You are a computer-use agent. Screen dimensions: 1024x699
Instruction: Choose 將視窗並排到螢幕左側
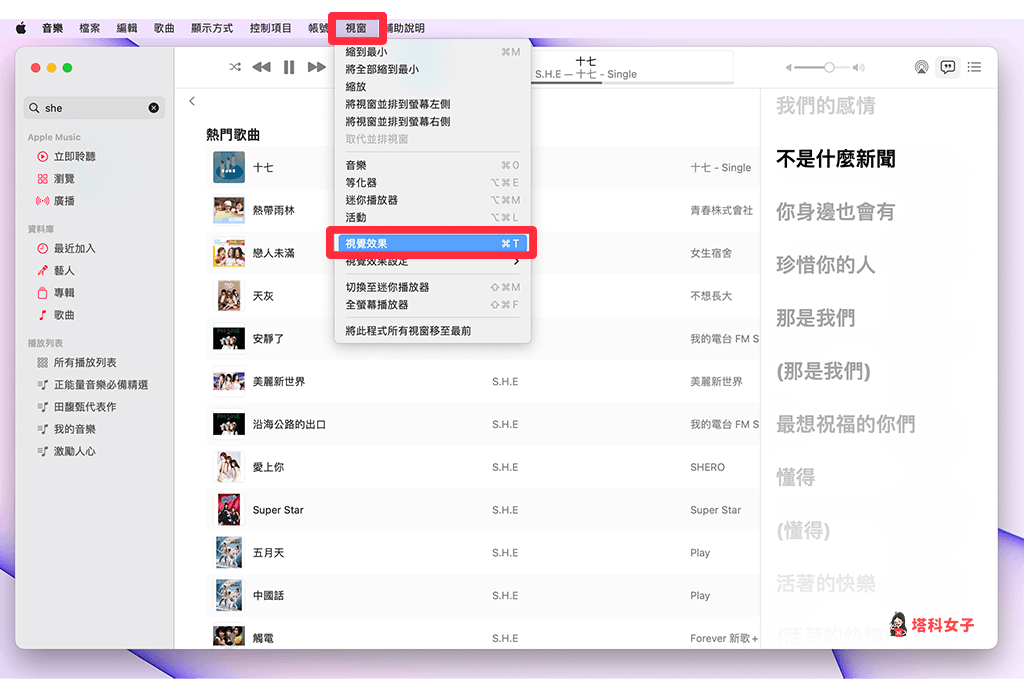(432, 104)
